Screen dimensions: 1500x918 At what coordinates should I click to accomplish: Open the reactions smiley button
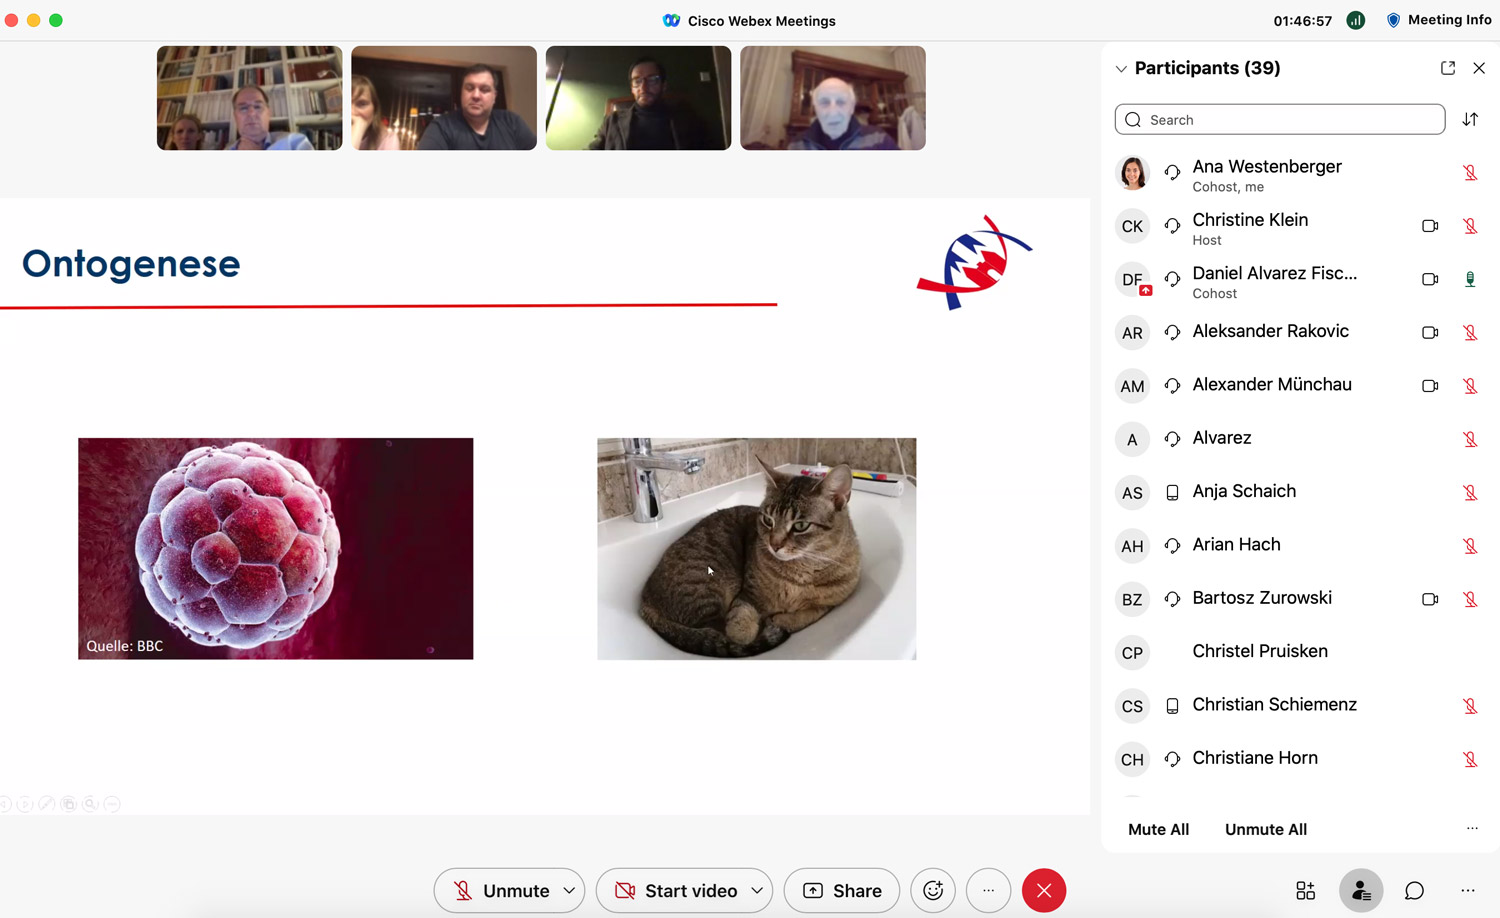(933, 890)
